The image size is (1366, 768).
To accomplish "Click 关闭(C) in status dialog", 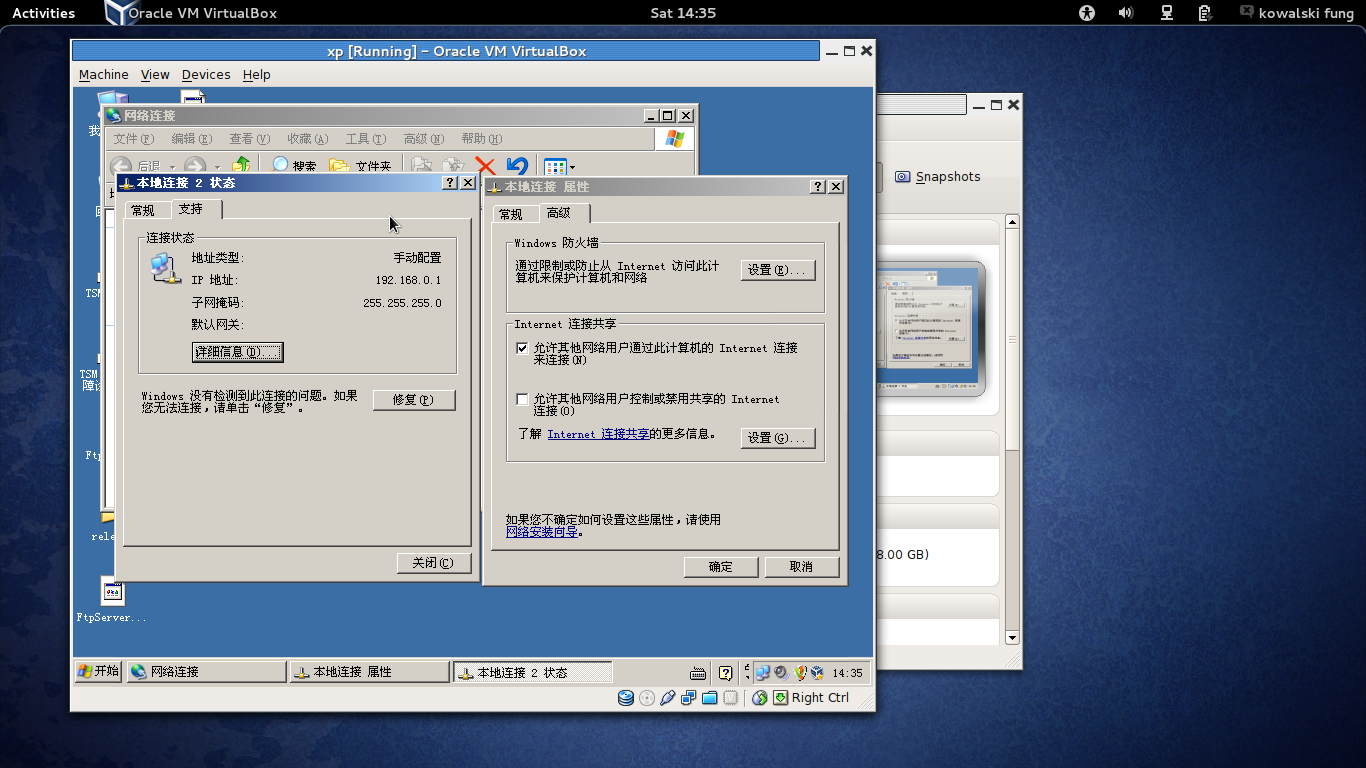I will click(x=434, y=563).
